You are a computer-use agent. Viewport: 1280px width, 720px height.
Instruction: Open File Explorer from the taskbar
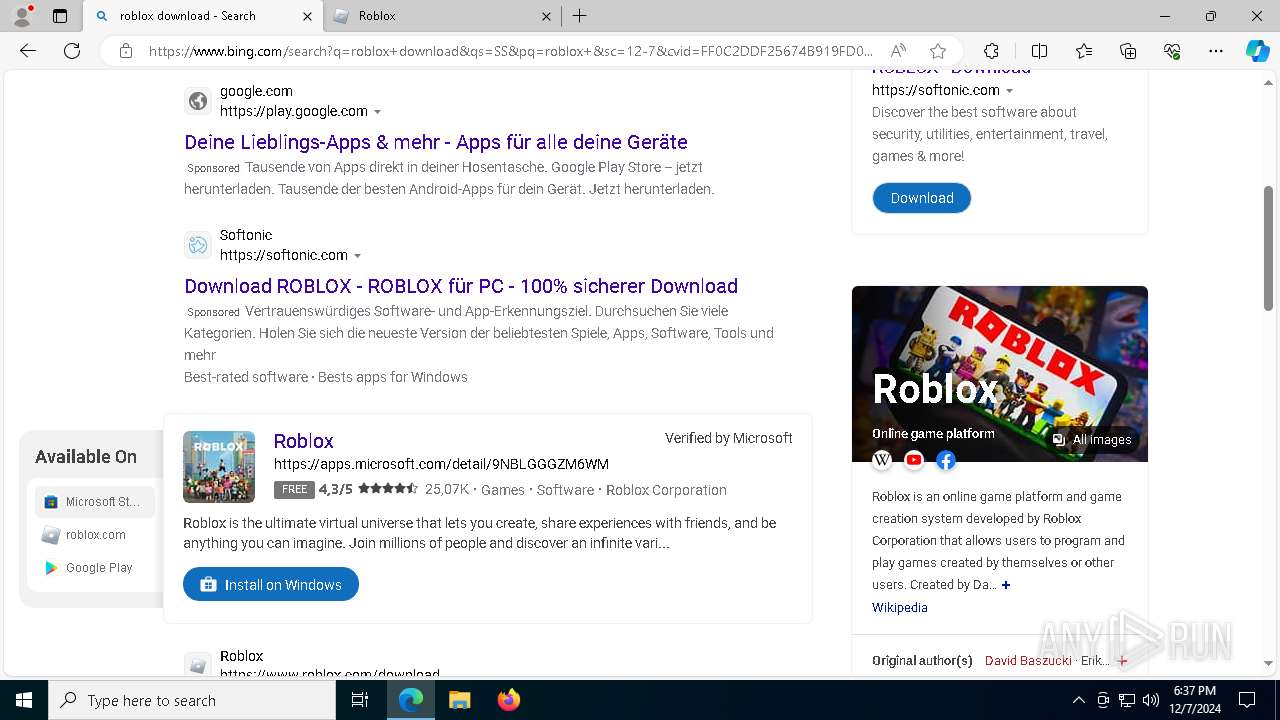pyautogui.click(x=459, y=700)
